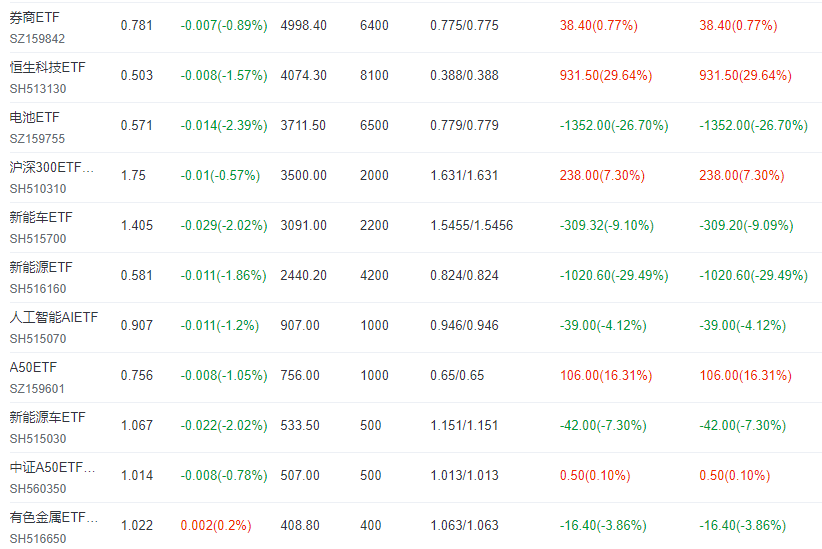Viewport: 822px width, 549px height.
Task: Click the SH515700 ticker code
Action: [38, 239]
